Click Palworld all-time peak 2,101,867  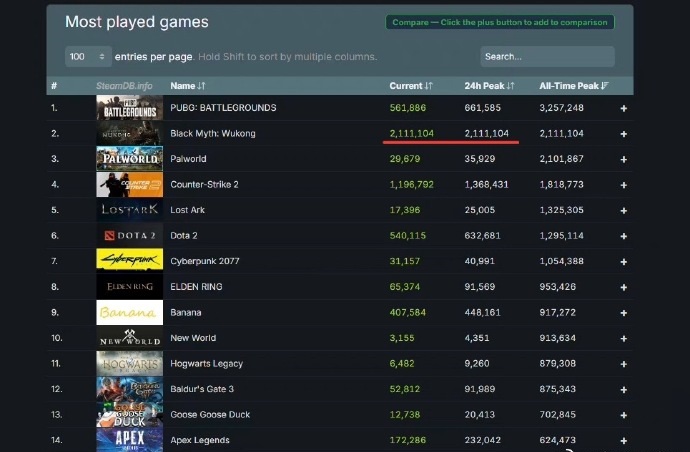562,159
